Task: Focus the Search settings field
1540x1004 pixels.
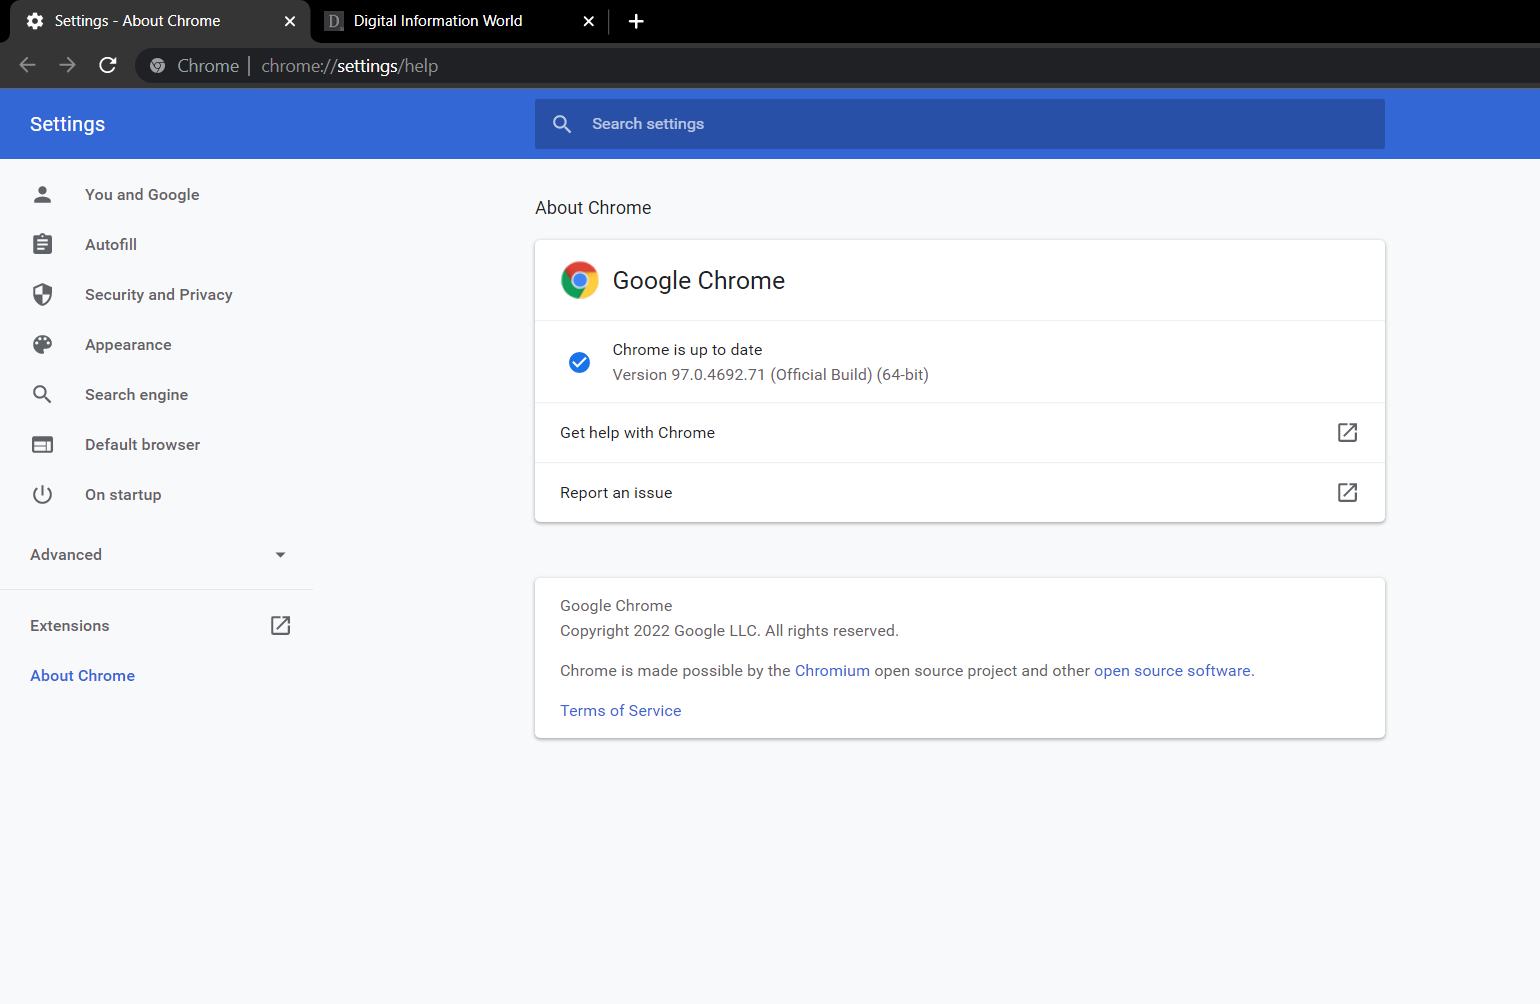Action: point(960,124)
